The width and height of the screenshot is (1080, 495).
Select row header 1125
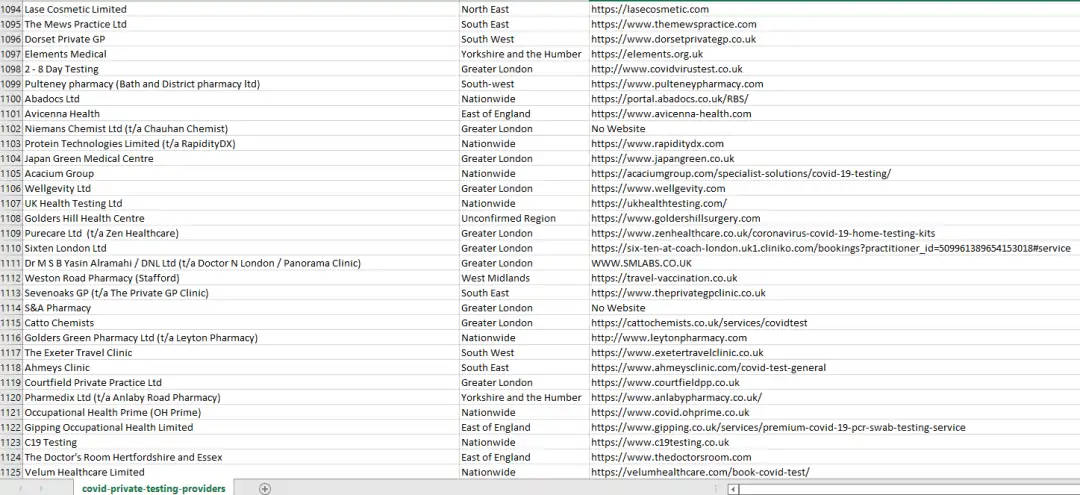coord(11,472)
